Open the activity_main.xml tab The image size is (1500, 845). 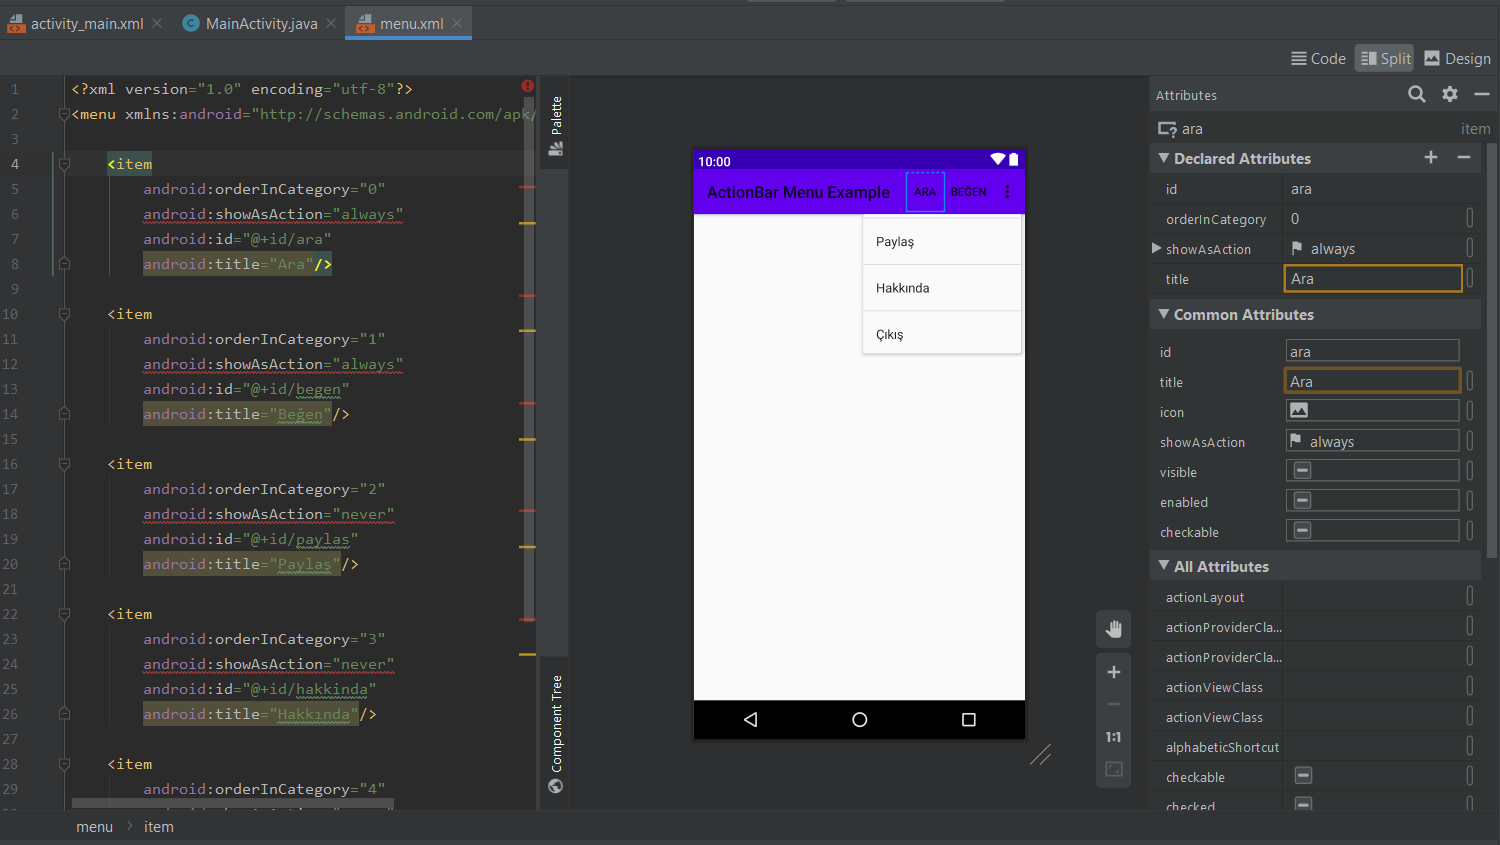pos(86,23)
